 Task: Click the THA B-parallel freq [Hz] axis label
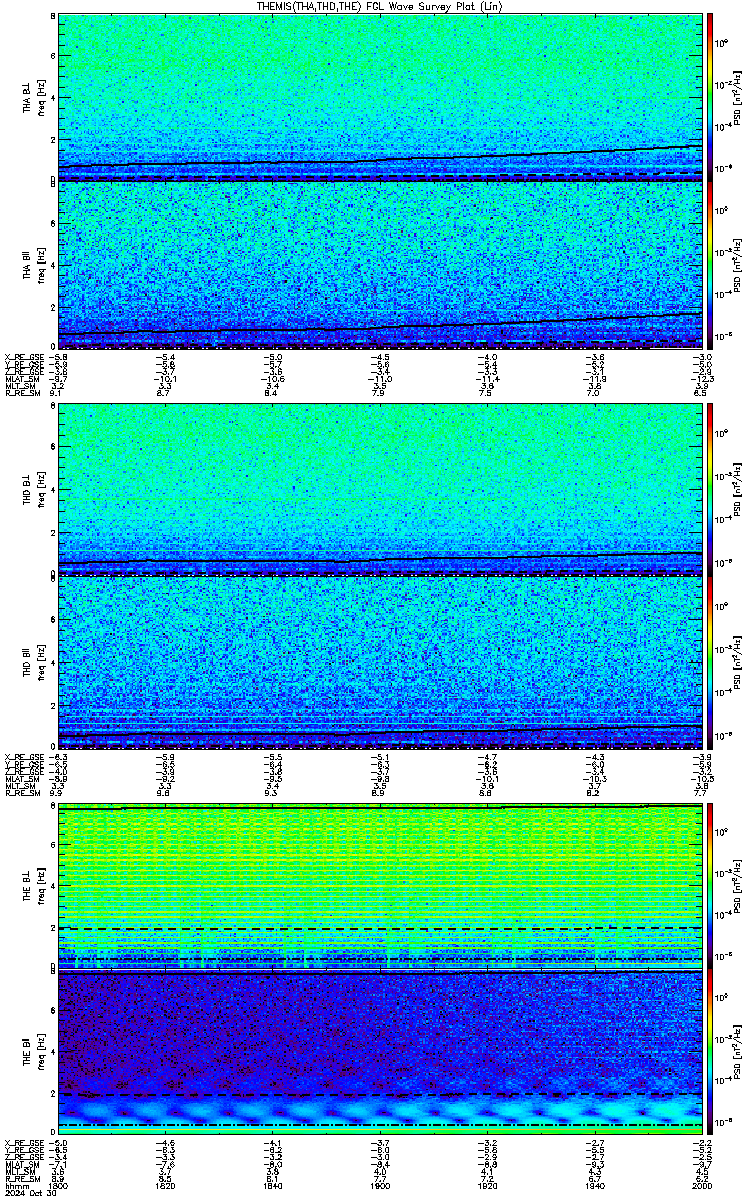click(x=40, y=266)
